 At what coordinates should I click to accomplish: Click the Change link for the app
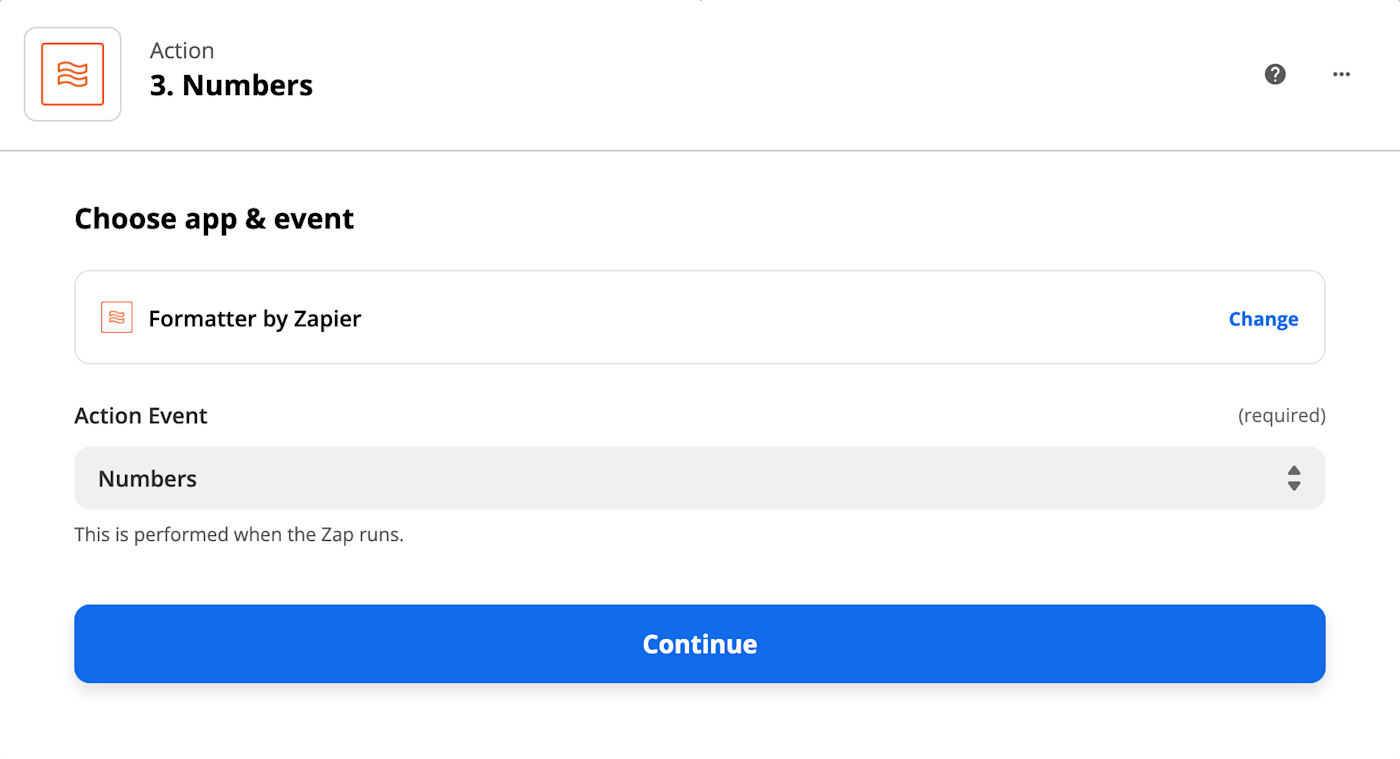click(1263, 319)
